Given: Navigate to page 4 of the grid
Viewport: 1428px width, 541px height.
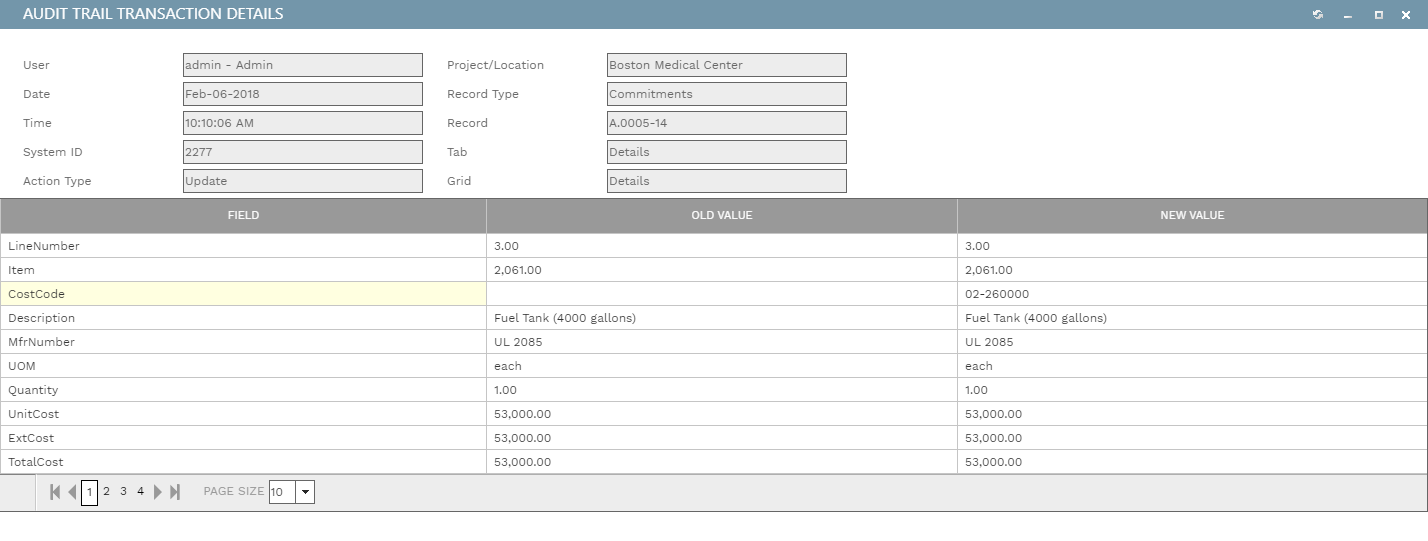Looking at the screenshot, I should (x=140, y=491).
